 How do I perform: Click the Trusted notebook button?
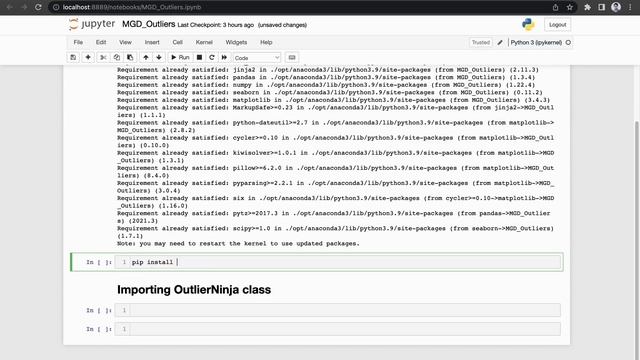481,42
